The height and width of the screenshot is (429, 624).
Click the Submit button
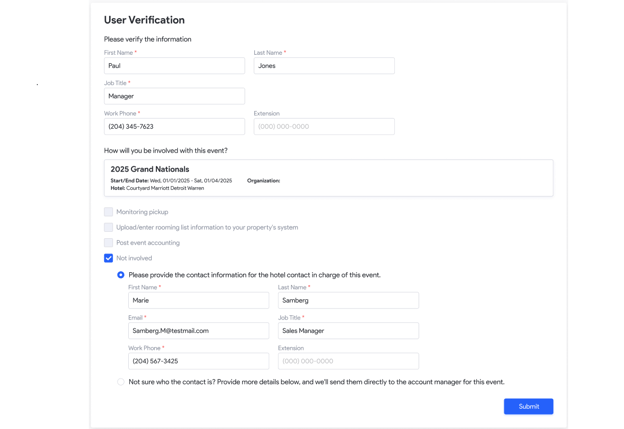click(528, 406)
